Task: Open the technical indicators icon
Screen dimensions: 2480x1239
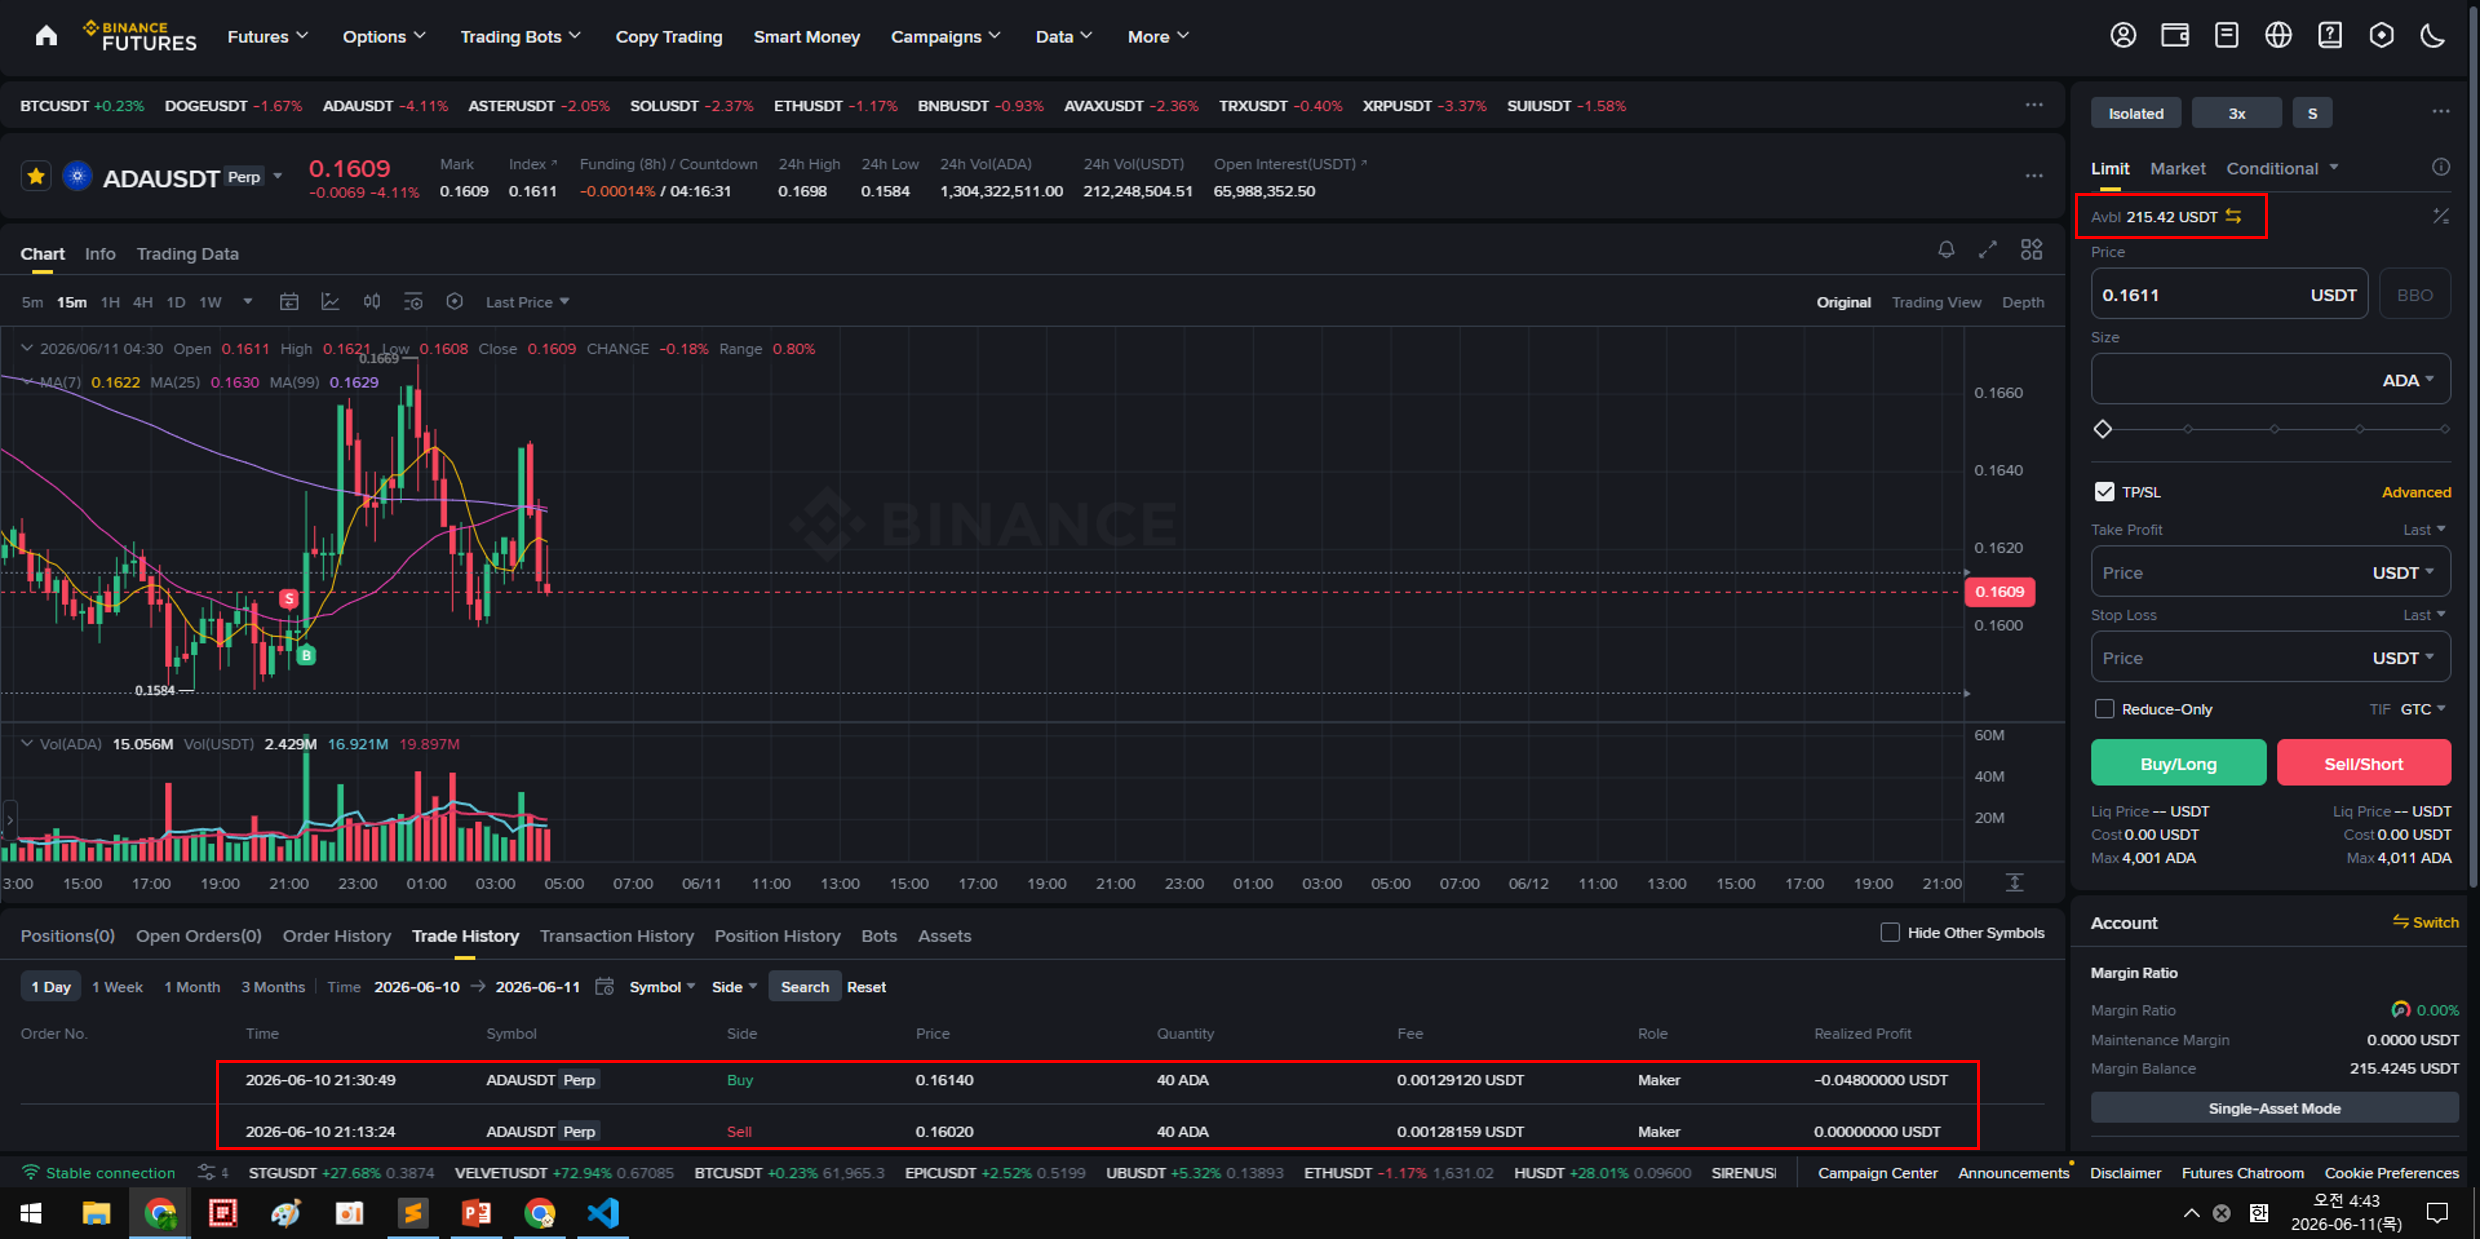Action: [x=330, y=302]
